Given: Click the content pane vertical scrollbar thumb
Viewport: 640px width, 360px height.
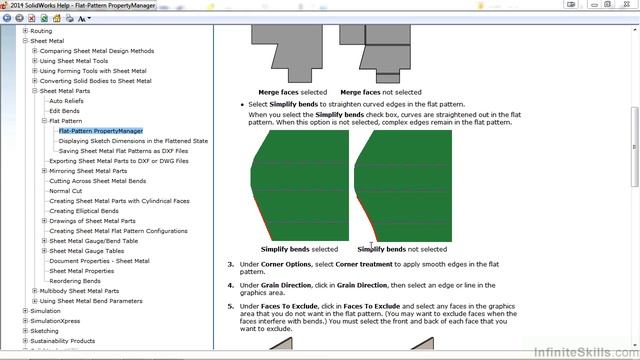Looking at the screenshot, I should pyautogui.click(x=634, y=147).
